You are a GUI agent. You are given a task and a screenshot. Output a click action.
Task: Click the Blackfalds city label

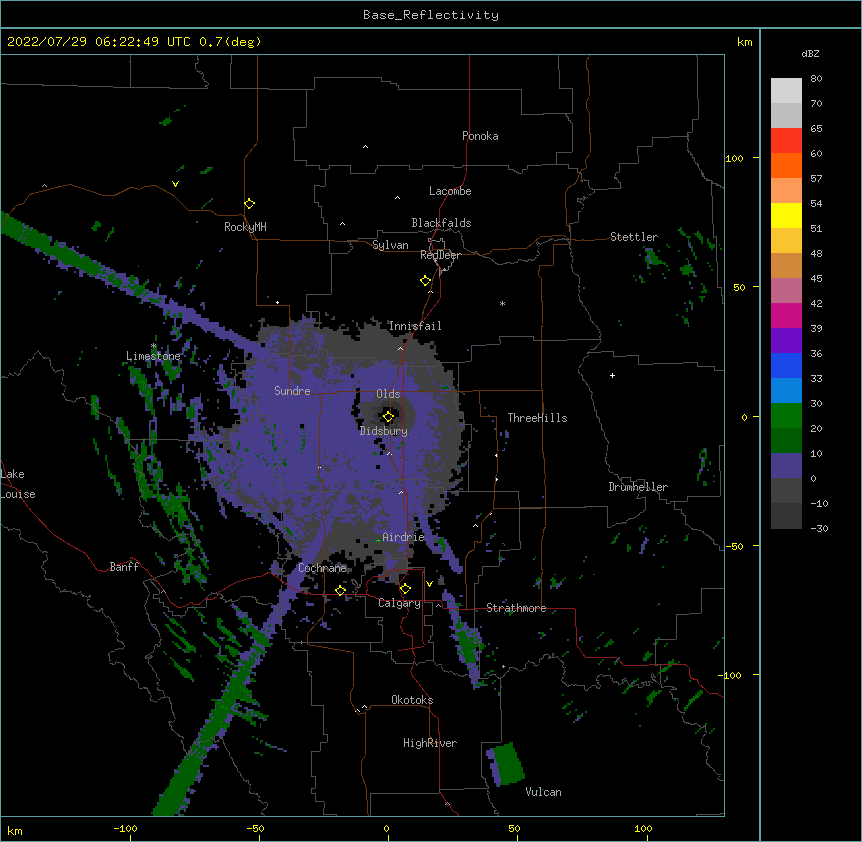441,223
